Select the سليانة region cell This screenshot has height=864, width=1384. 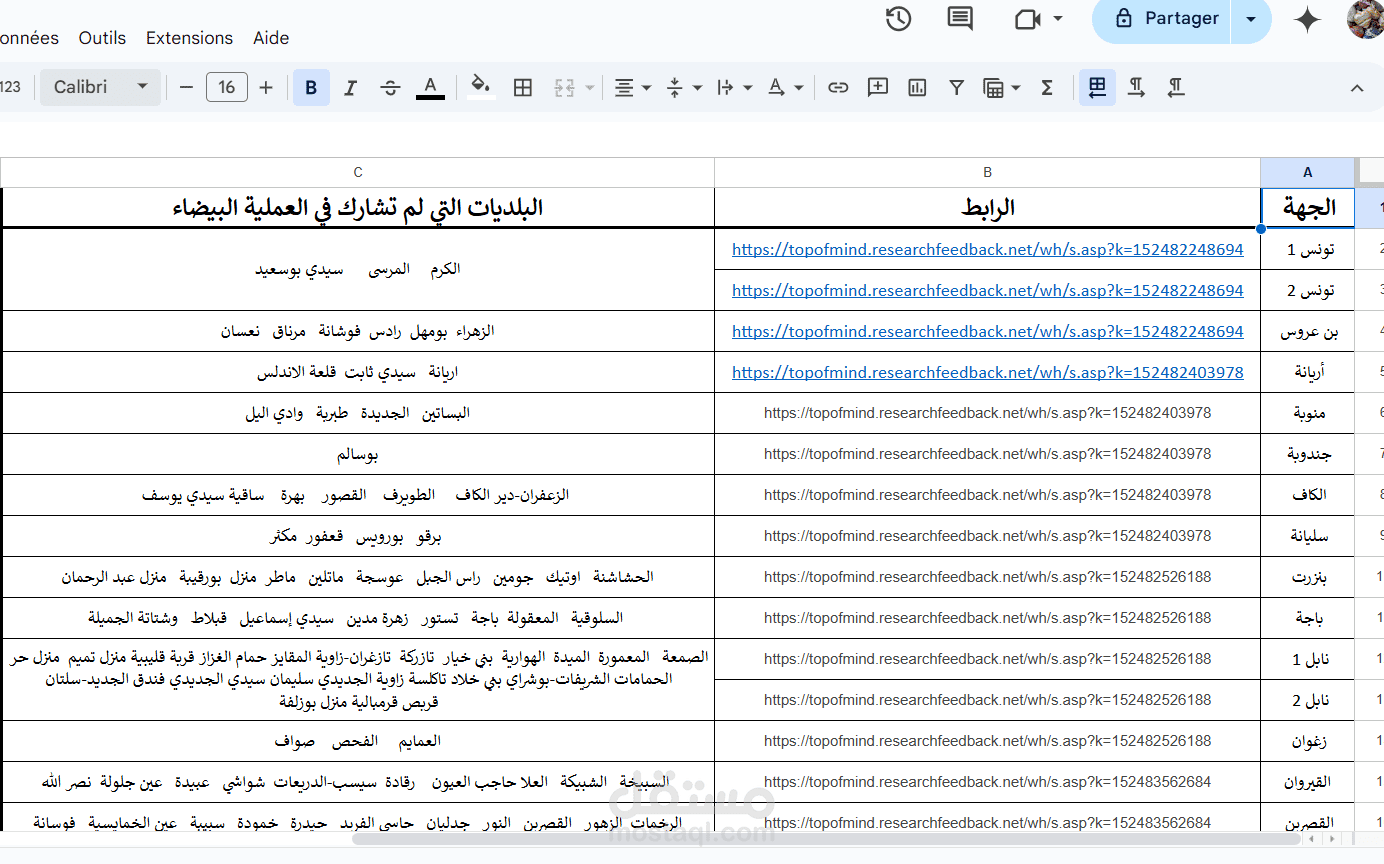[x=1308, y=536]
